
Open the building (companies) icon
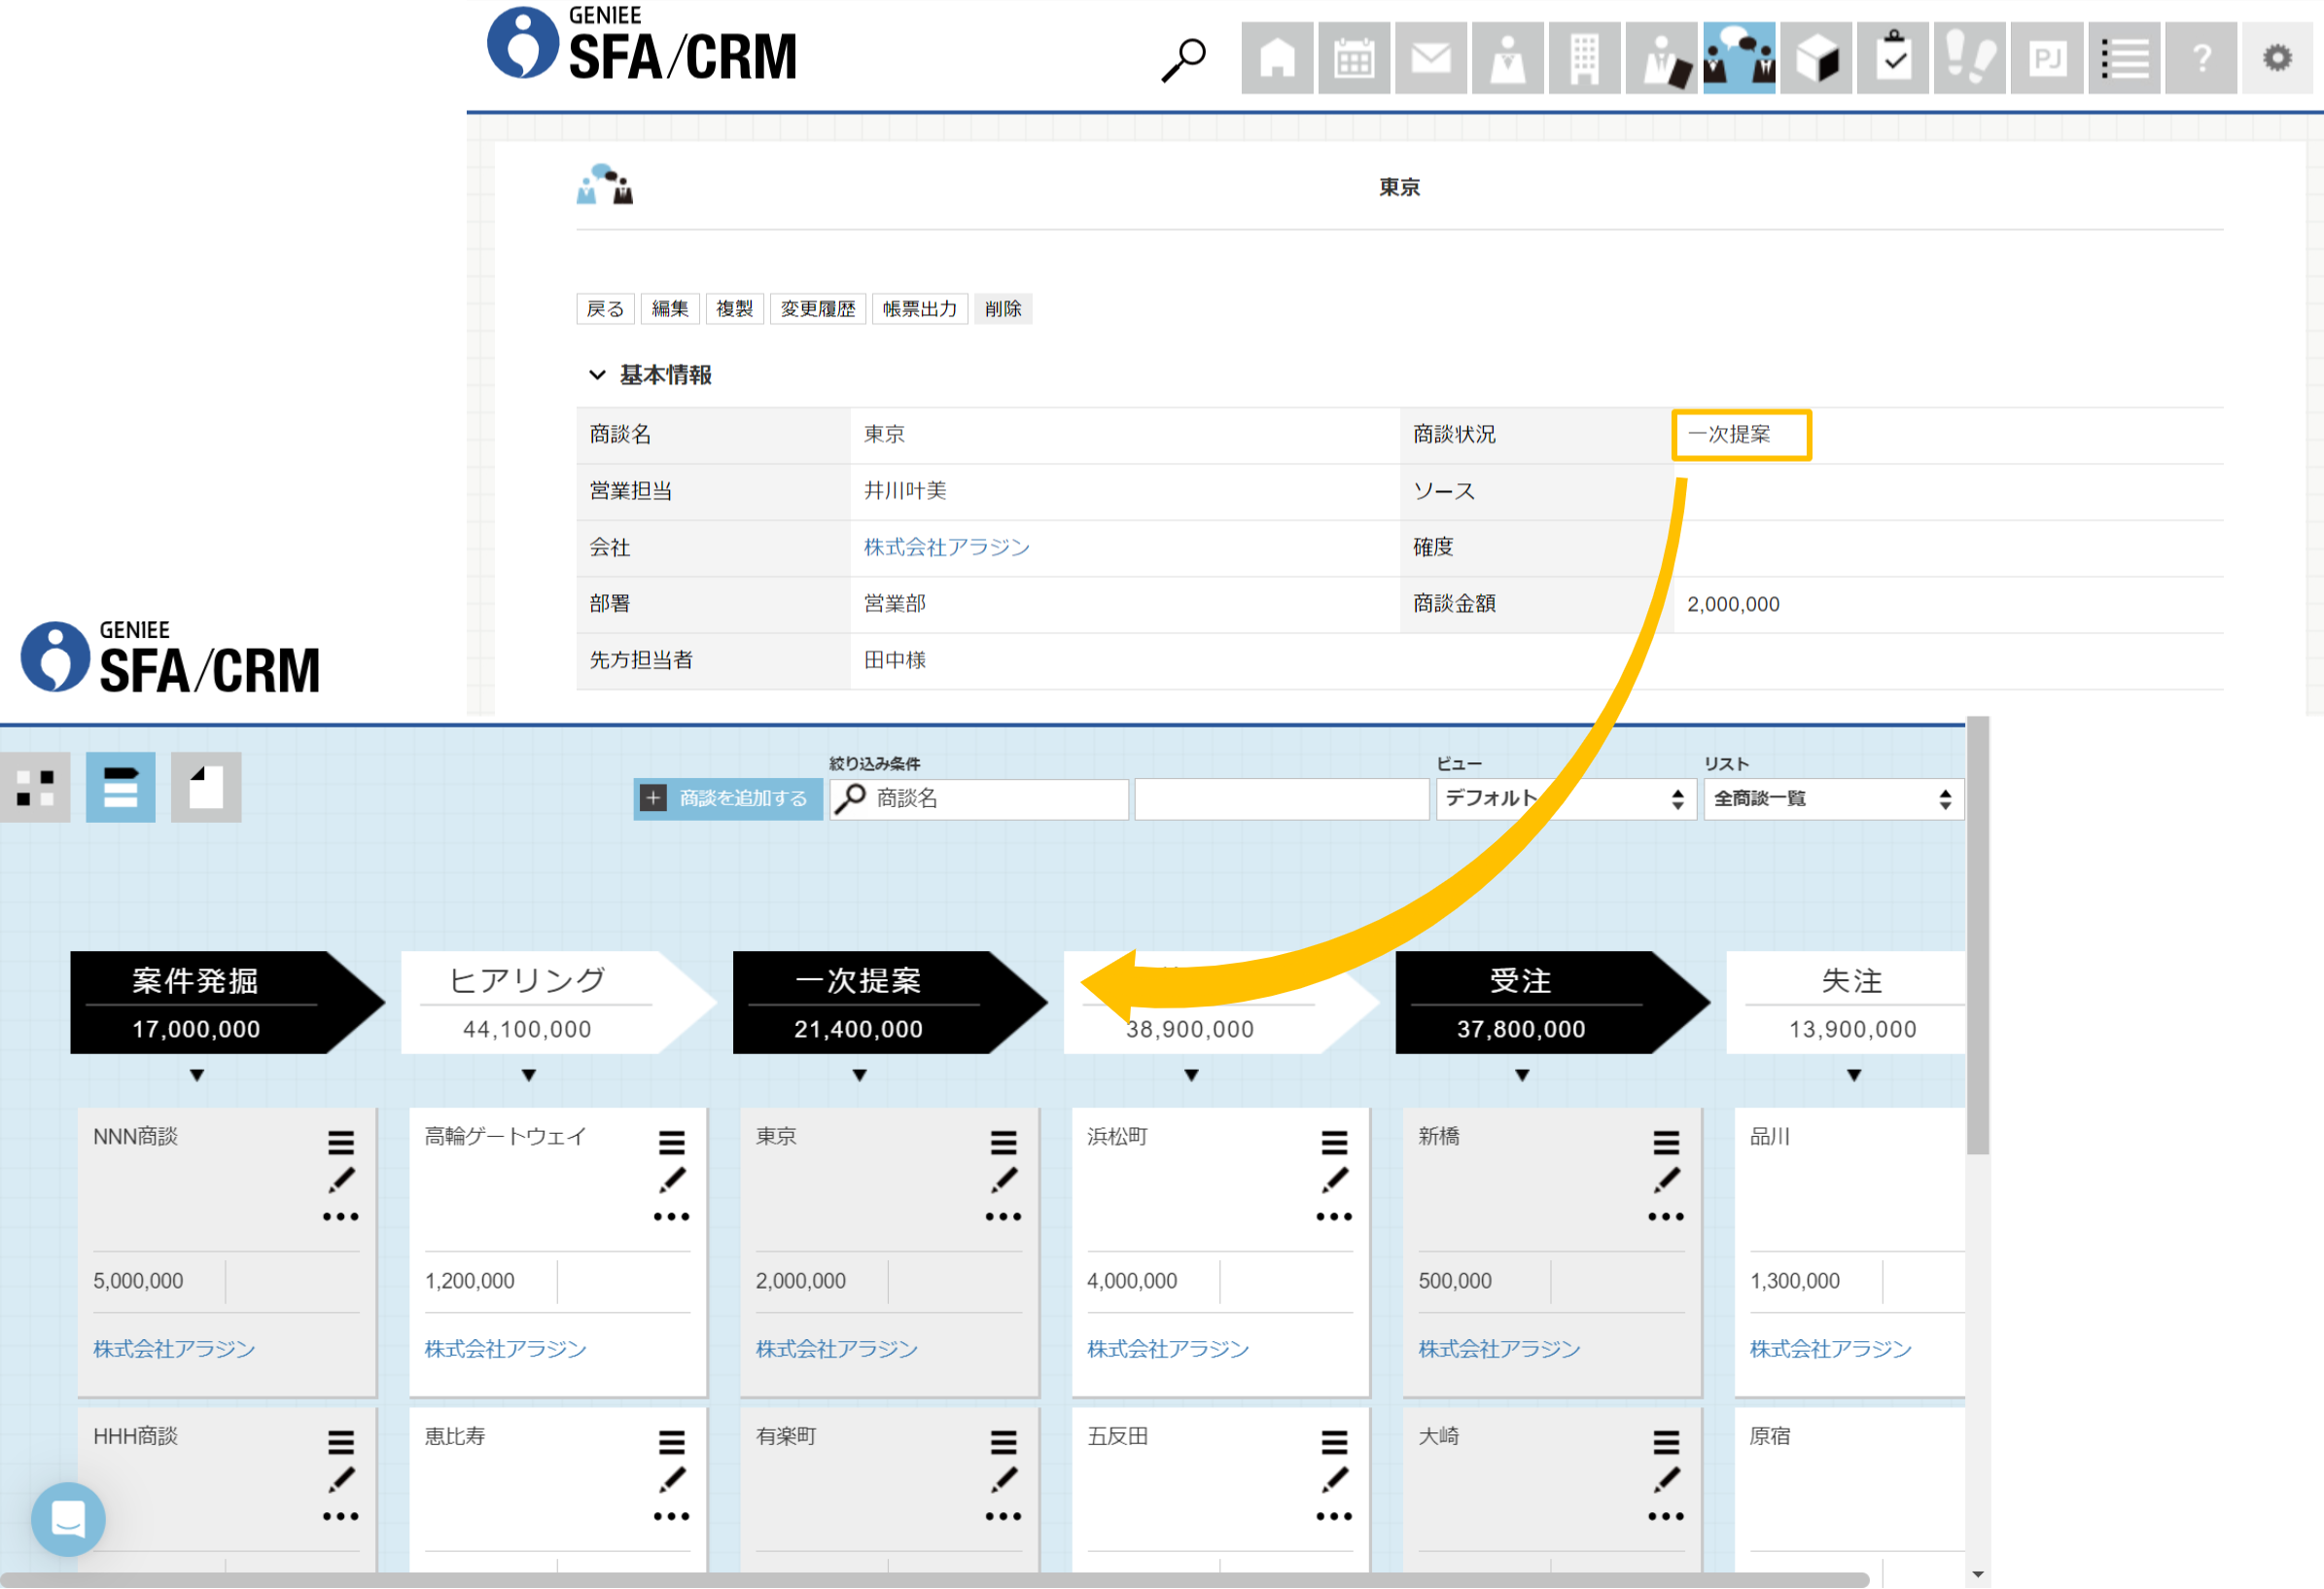[x=1585, y=58]
